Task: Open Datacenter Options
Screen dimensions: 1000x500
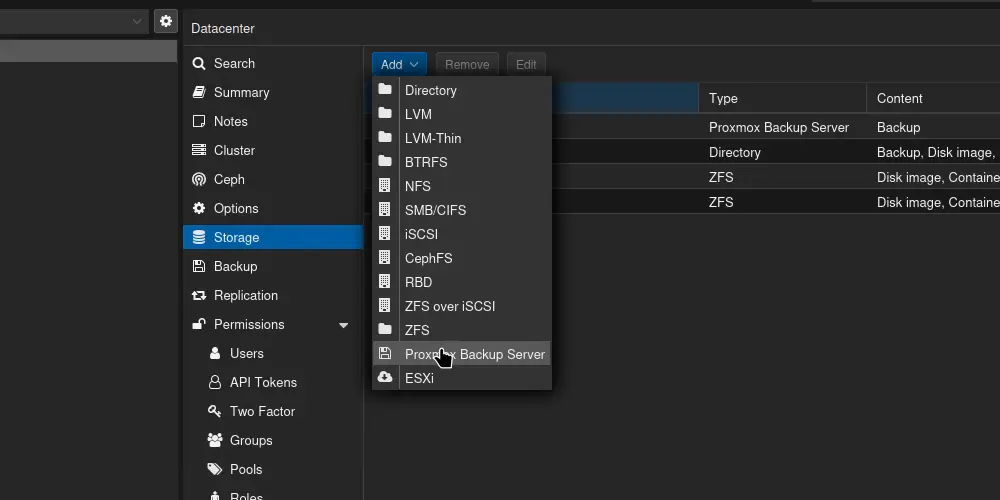Action: 273,209
